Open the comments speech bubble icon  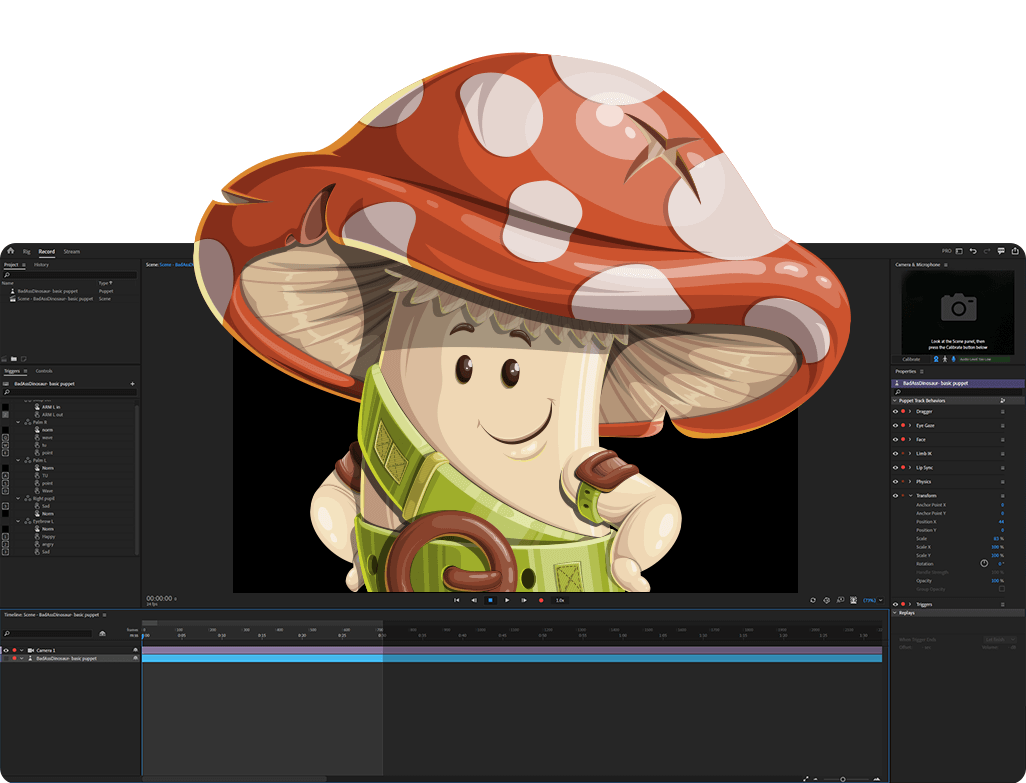(x=1001, y=251)
